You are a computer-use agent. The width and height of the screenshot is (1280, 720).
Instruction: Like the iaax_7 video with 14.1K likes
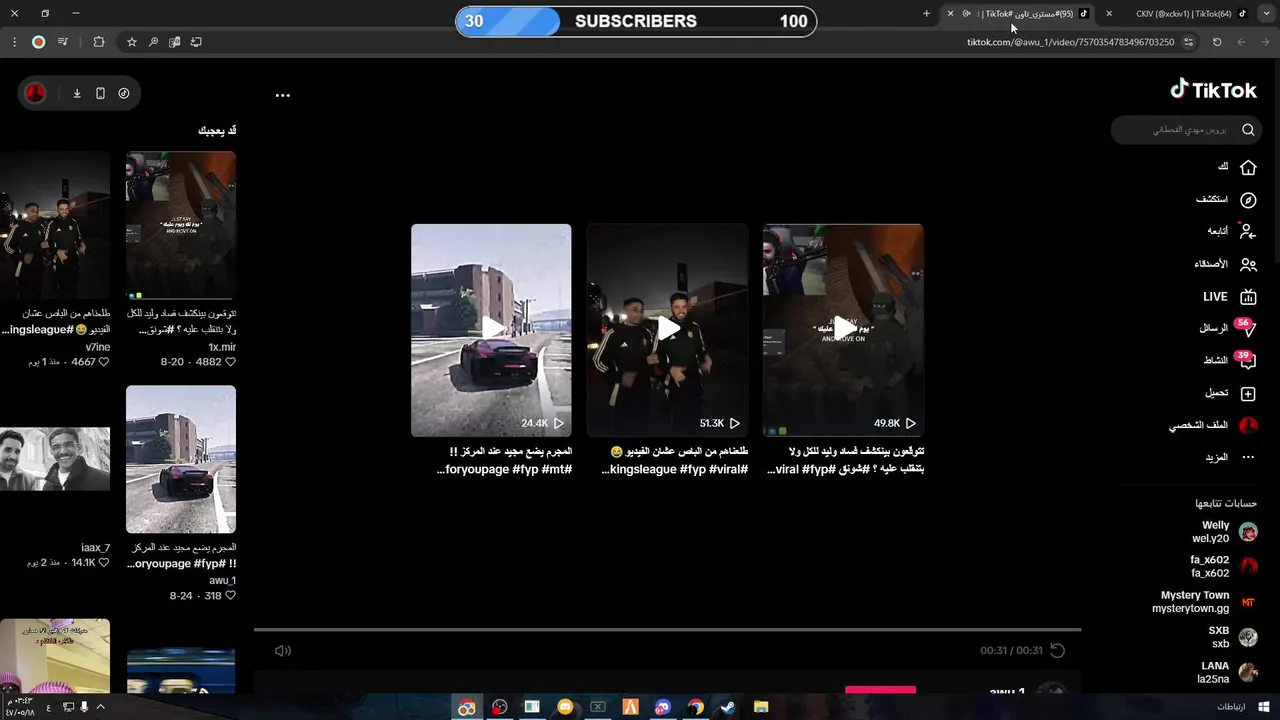104,563
